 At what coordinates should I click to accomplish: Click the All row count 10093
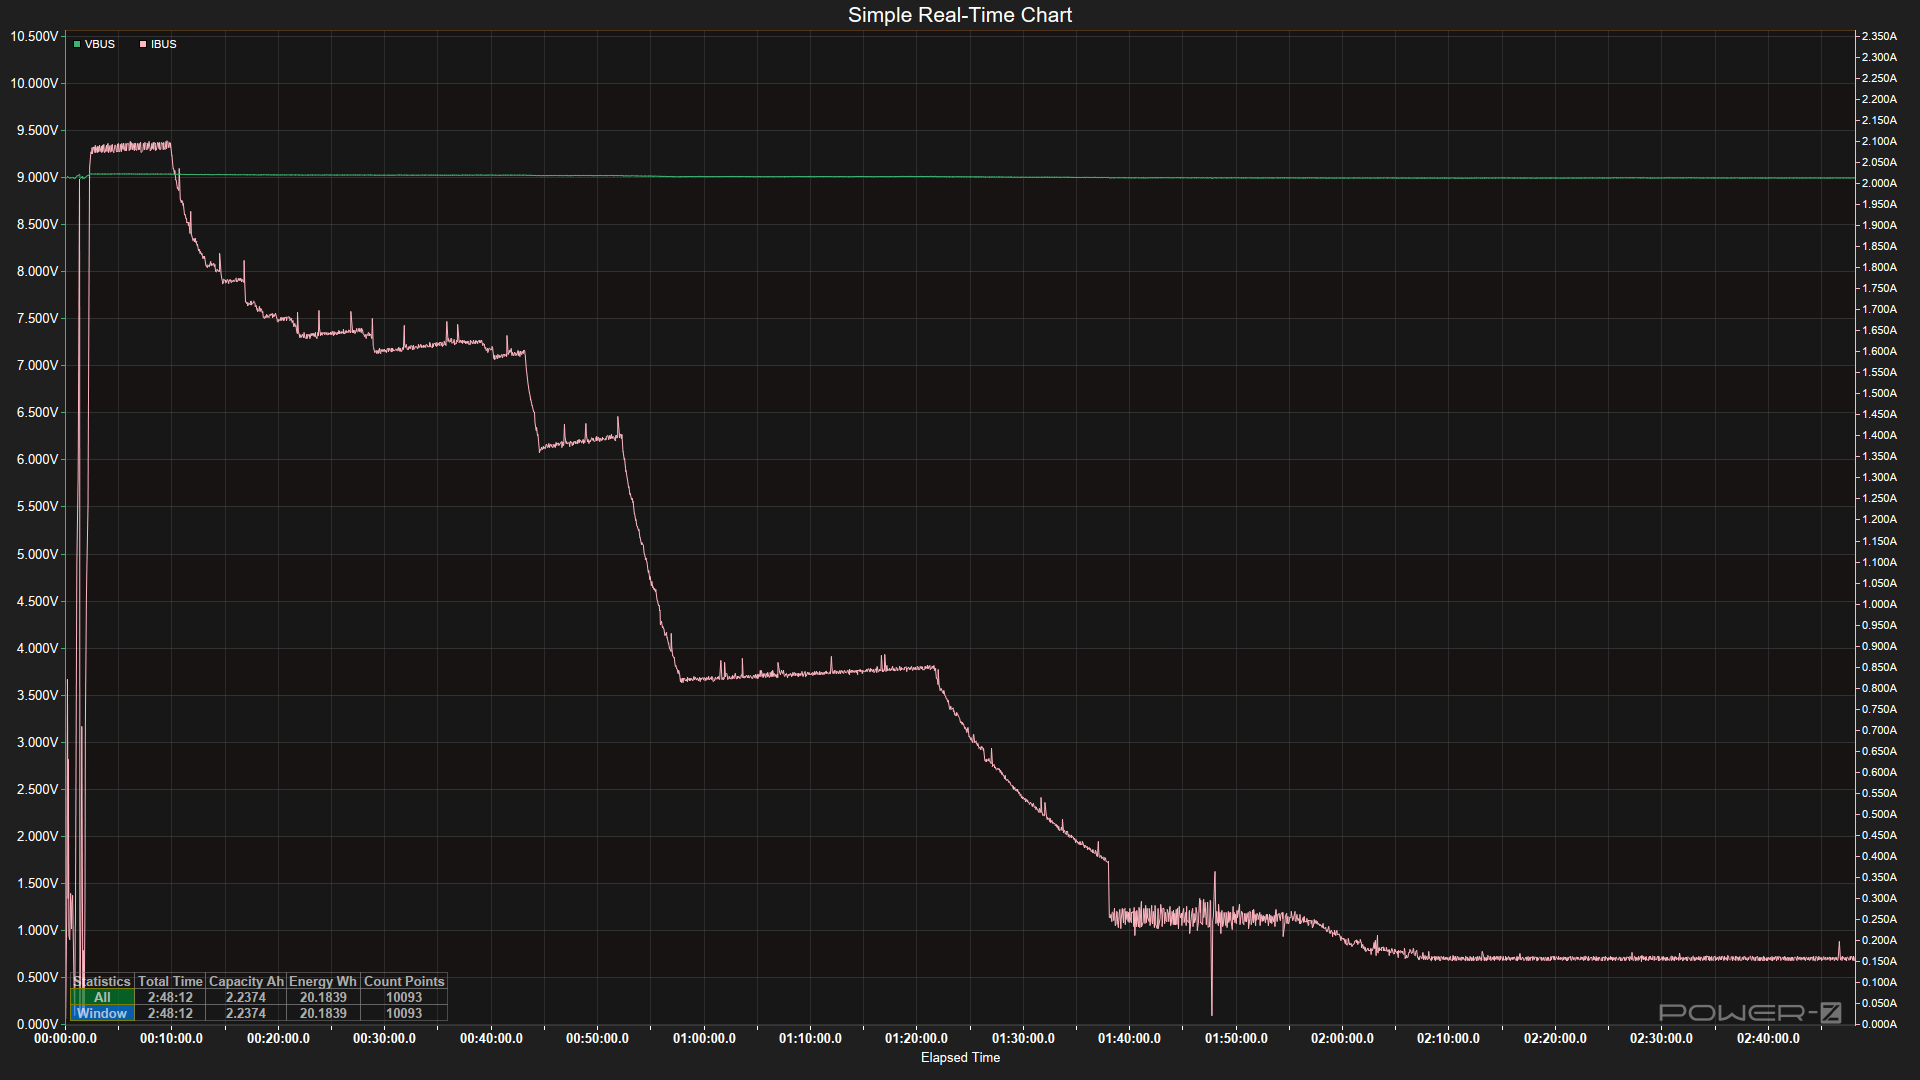tap(404, 997)
